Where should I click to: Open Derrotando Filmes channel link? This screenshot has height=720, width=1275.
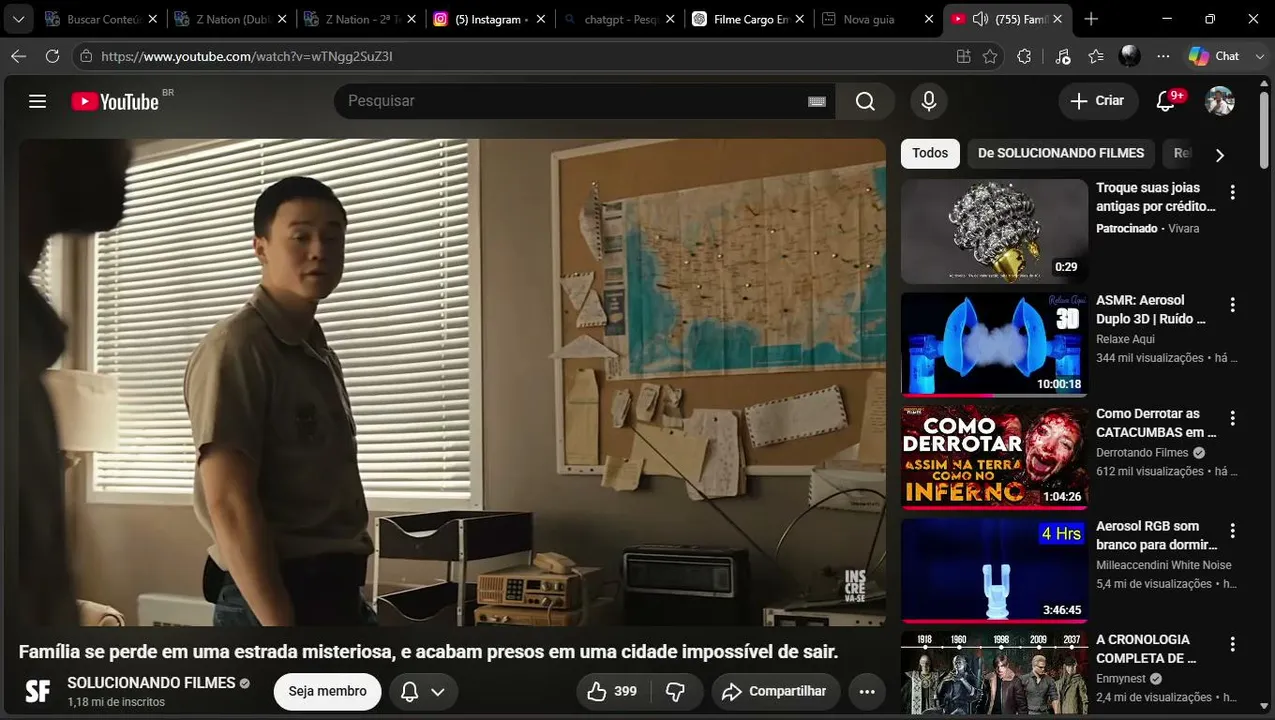pos(1142,452)
